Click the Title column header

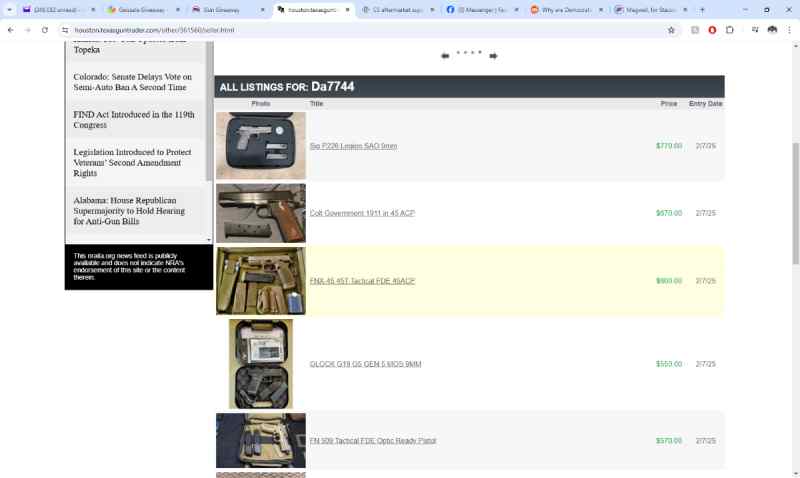pos(316,104)
